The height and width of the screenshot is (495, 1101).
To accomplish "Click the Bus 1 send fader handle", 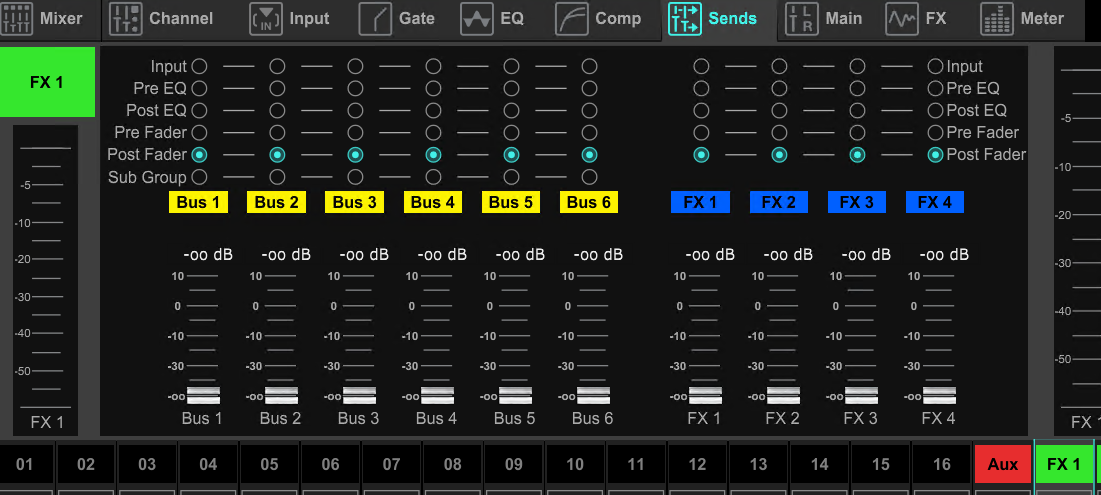I will pos(204,396).
